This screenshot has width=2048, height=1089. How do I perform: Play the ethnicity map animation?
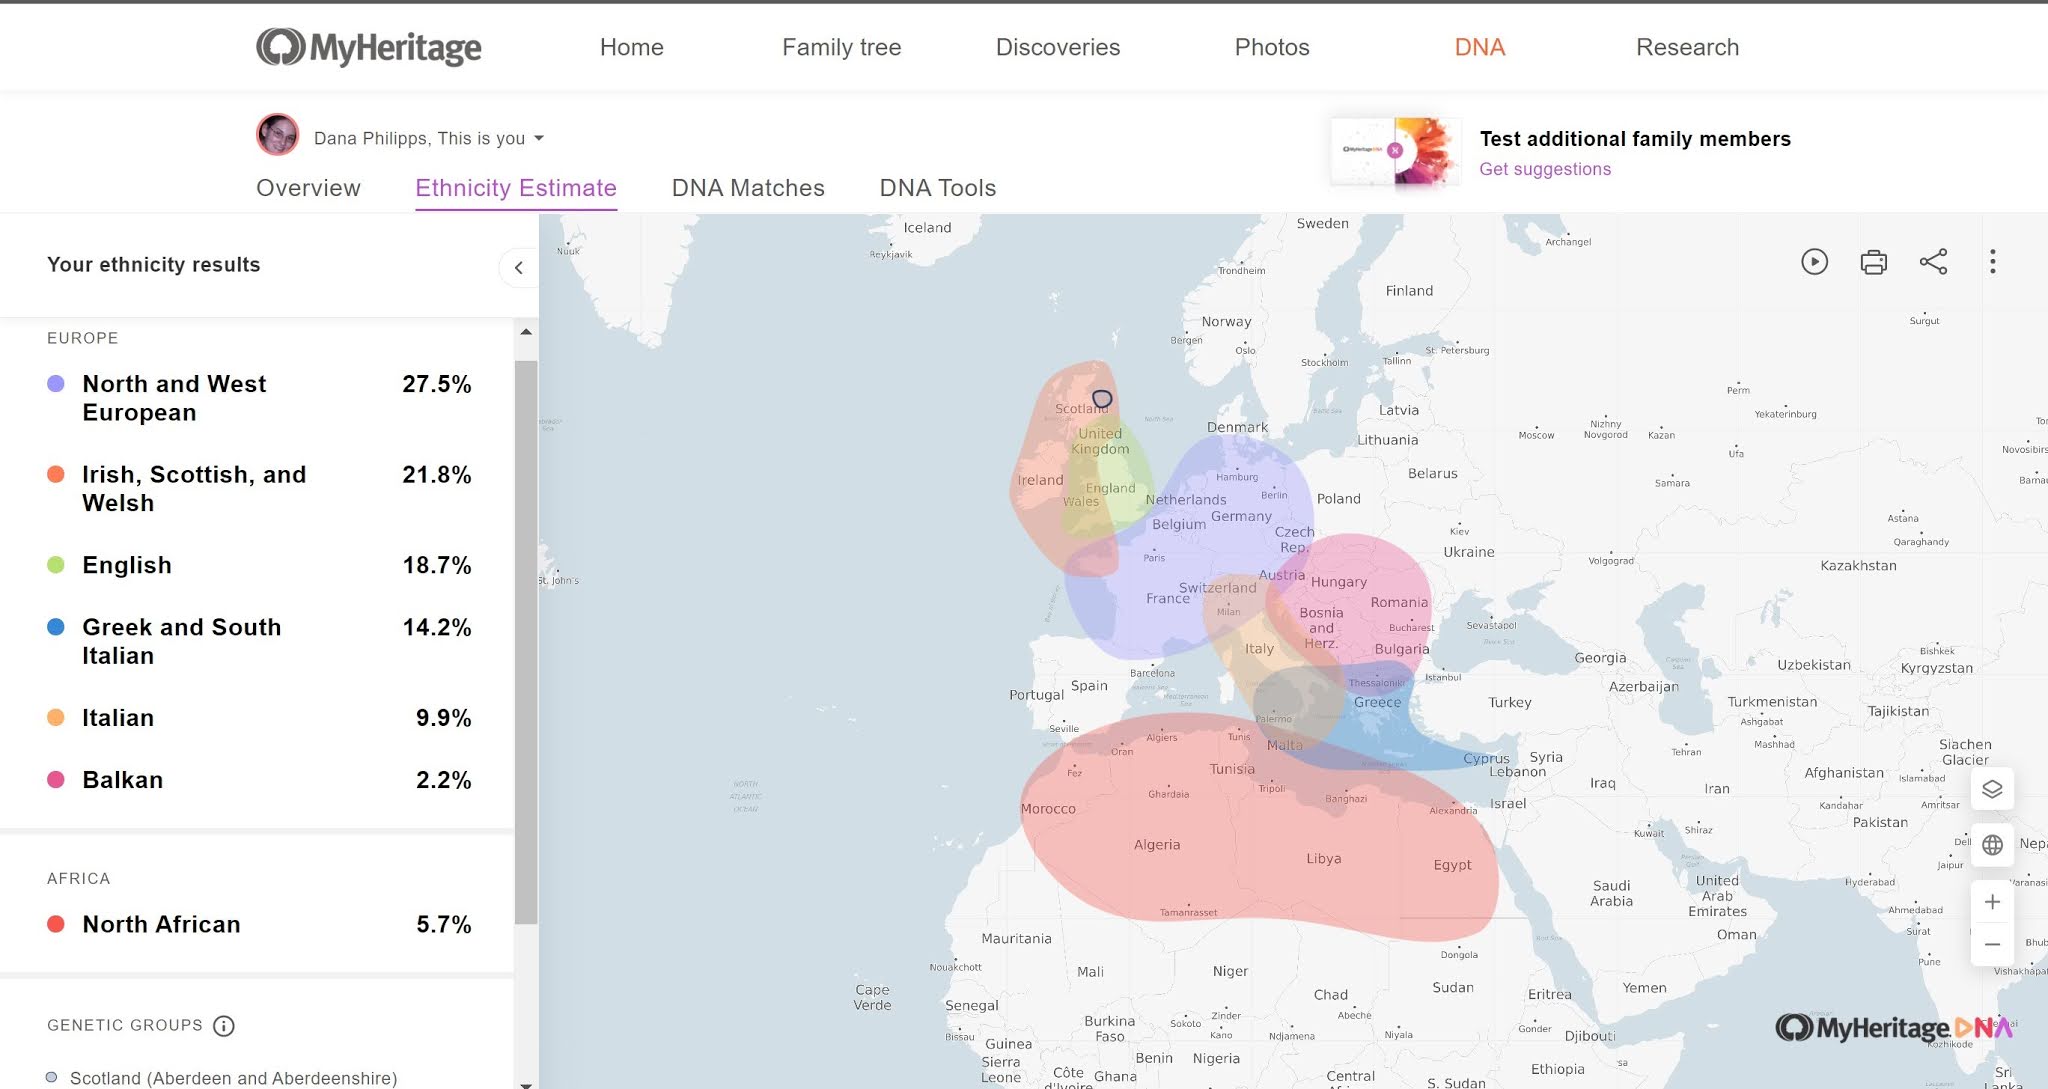click(1814, 262)
